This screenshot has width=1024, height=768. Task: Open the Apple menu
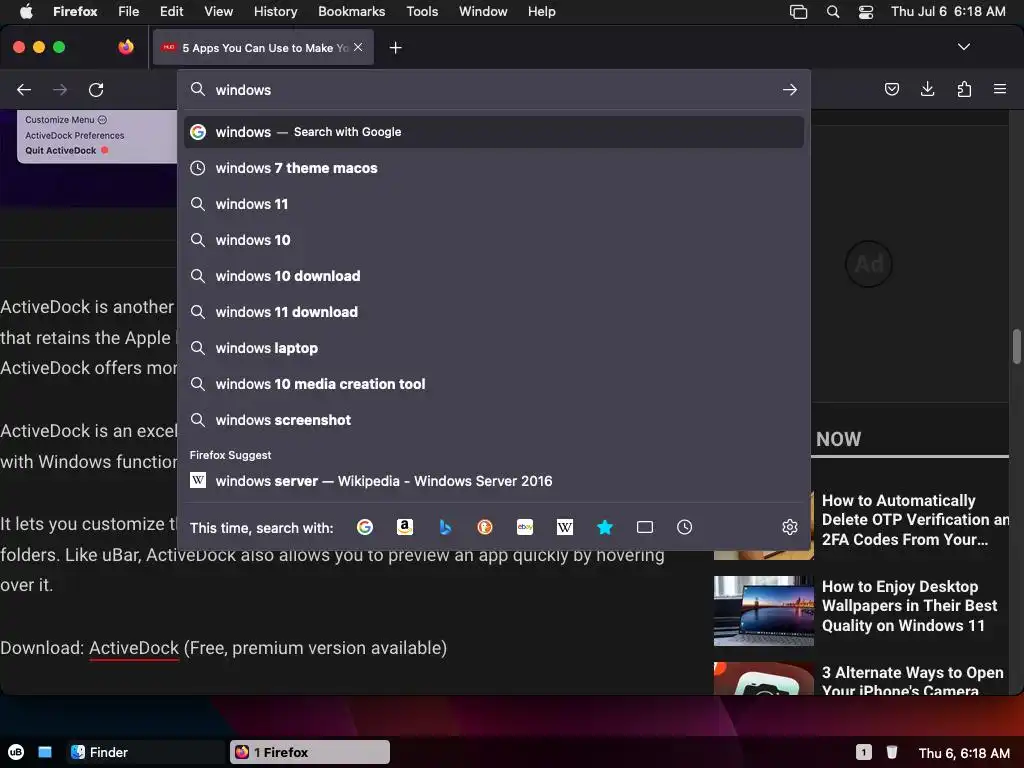tap(25, 12)
